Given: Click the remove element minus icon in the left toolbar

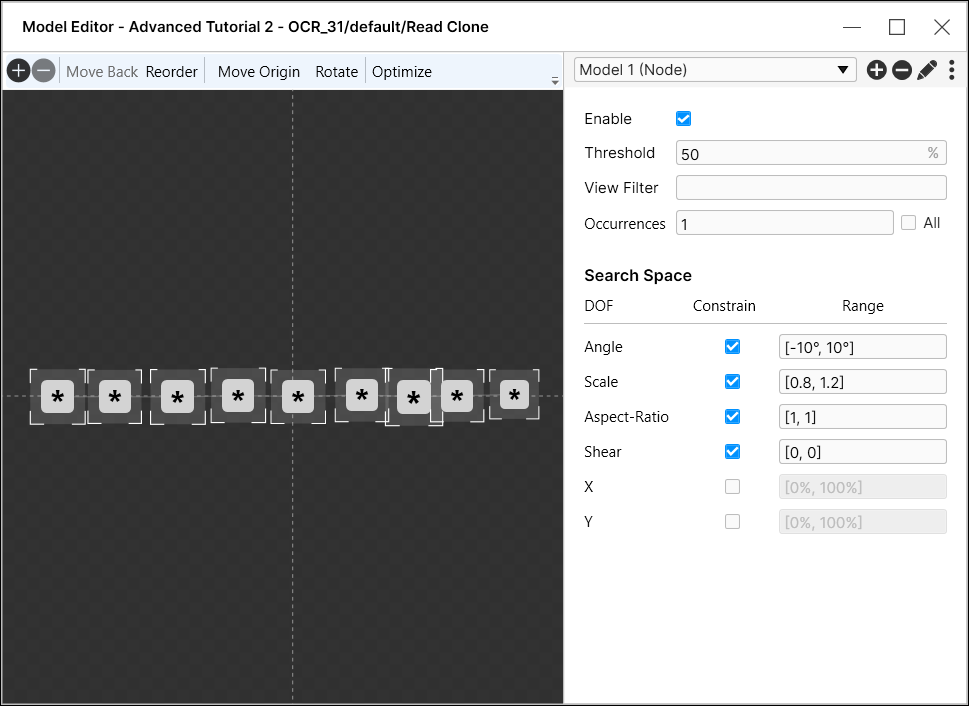Looking at the screenshot, I should coord(43,71).
